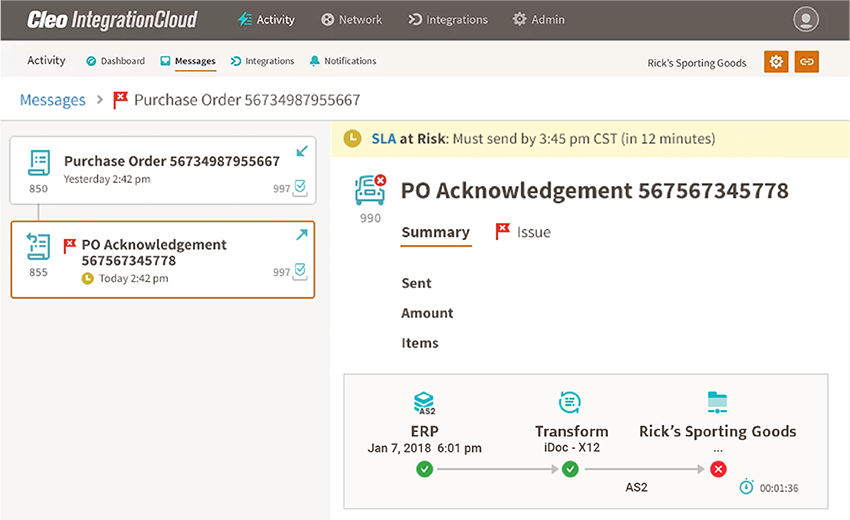Click the green check under Transform
The width and height of the screenshot is (850, 520).
point(570,469)
